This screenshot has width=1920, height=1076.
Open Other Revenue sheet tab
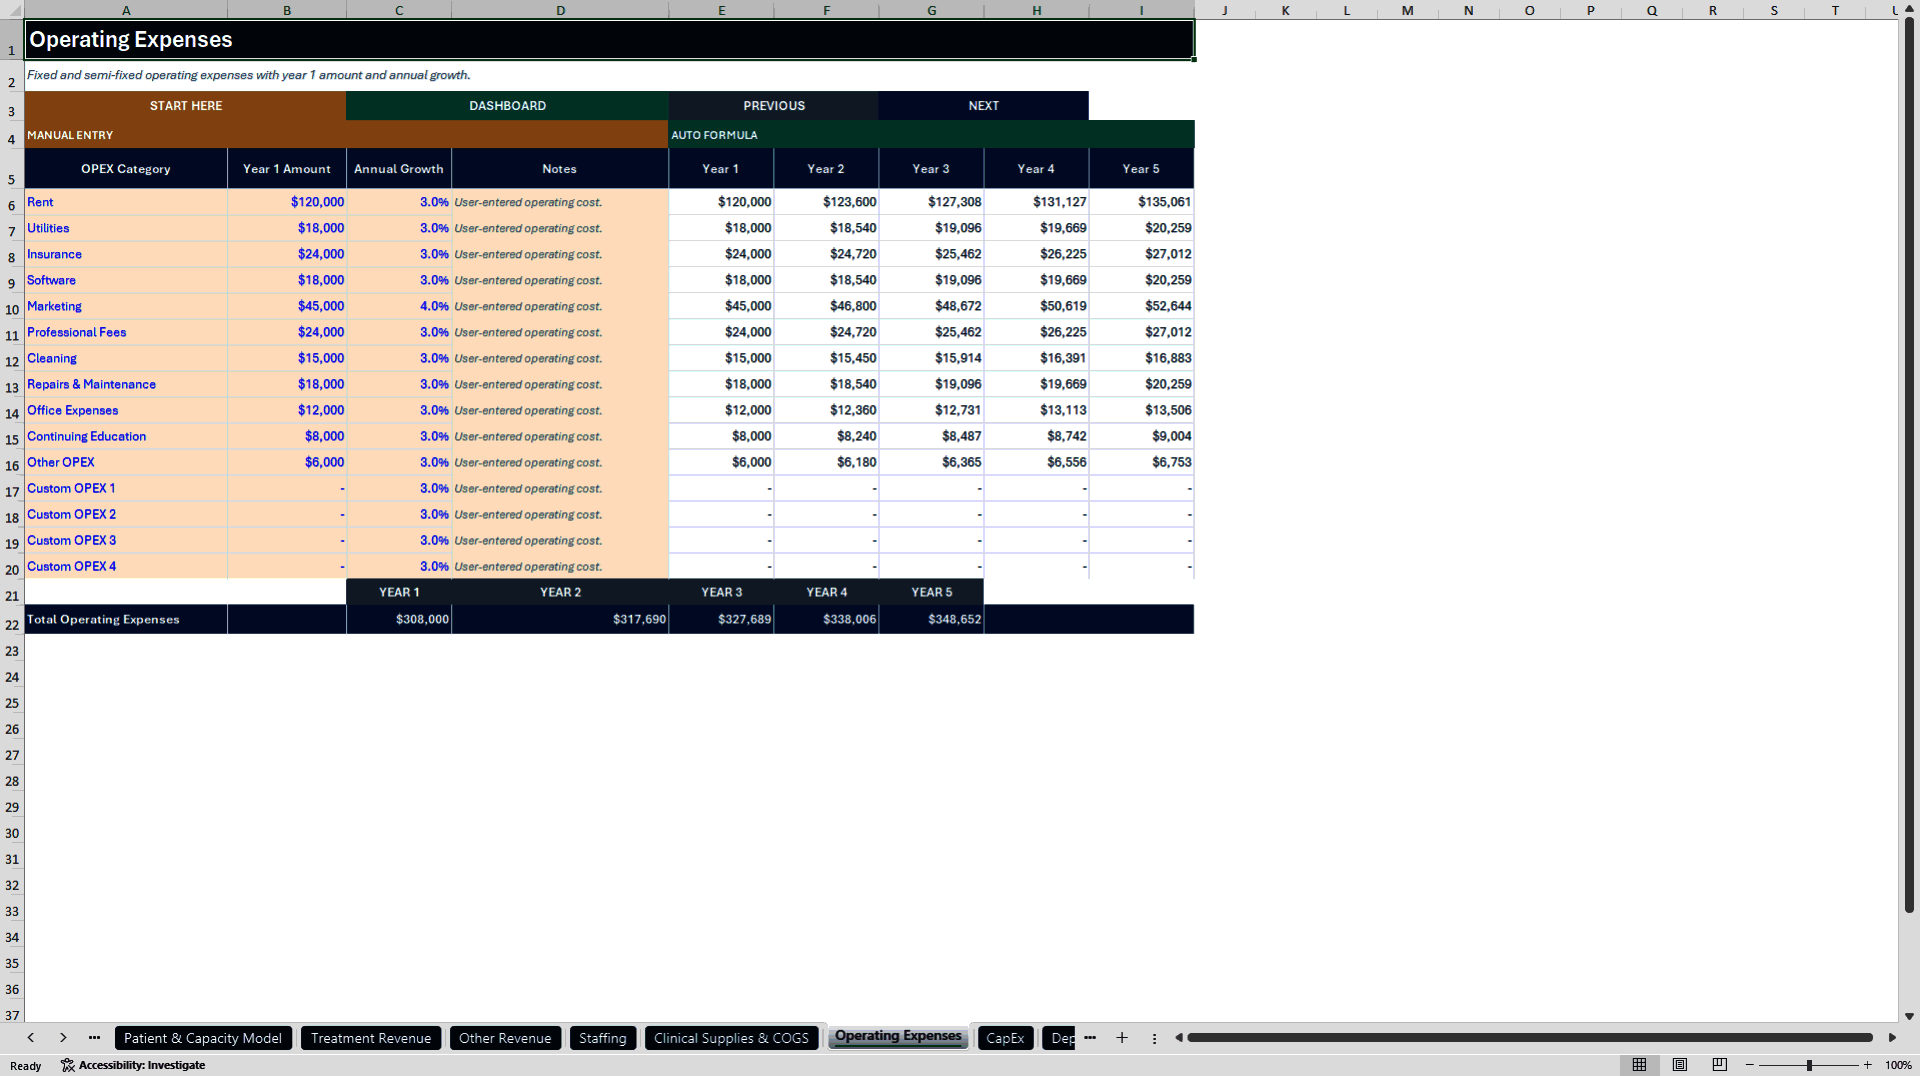505,1038
